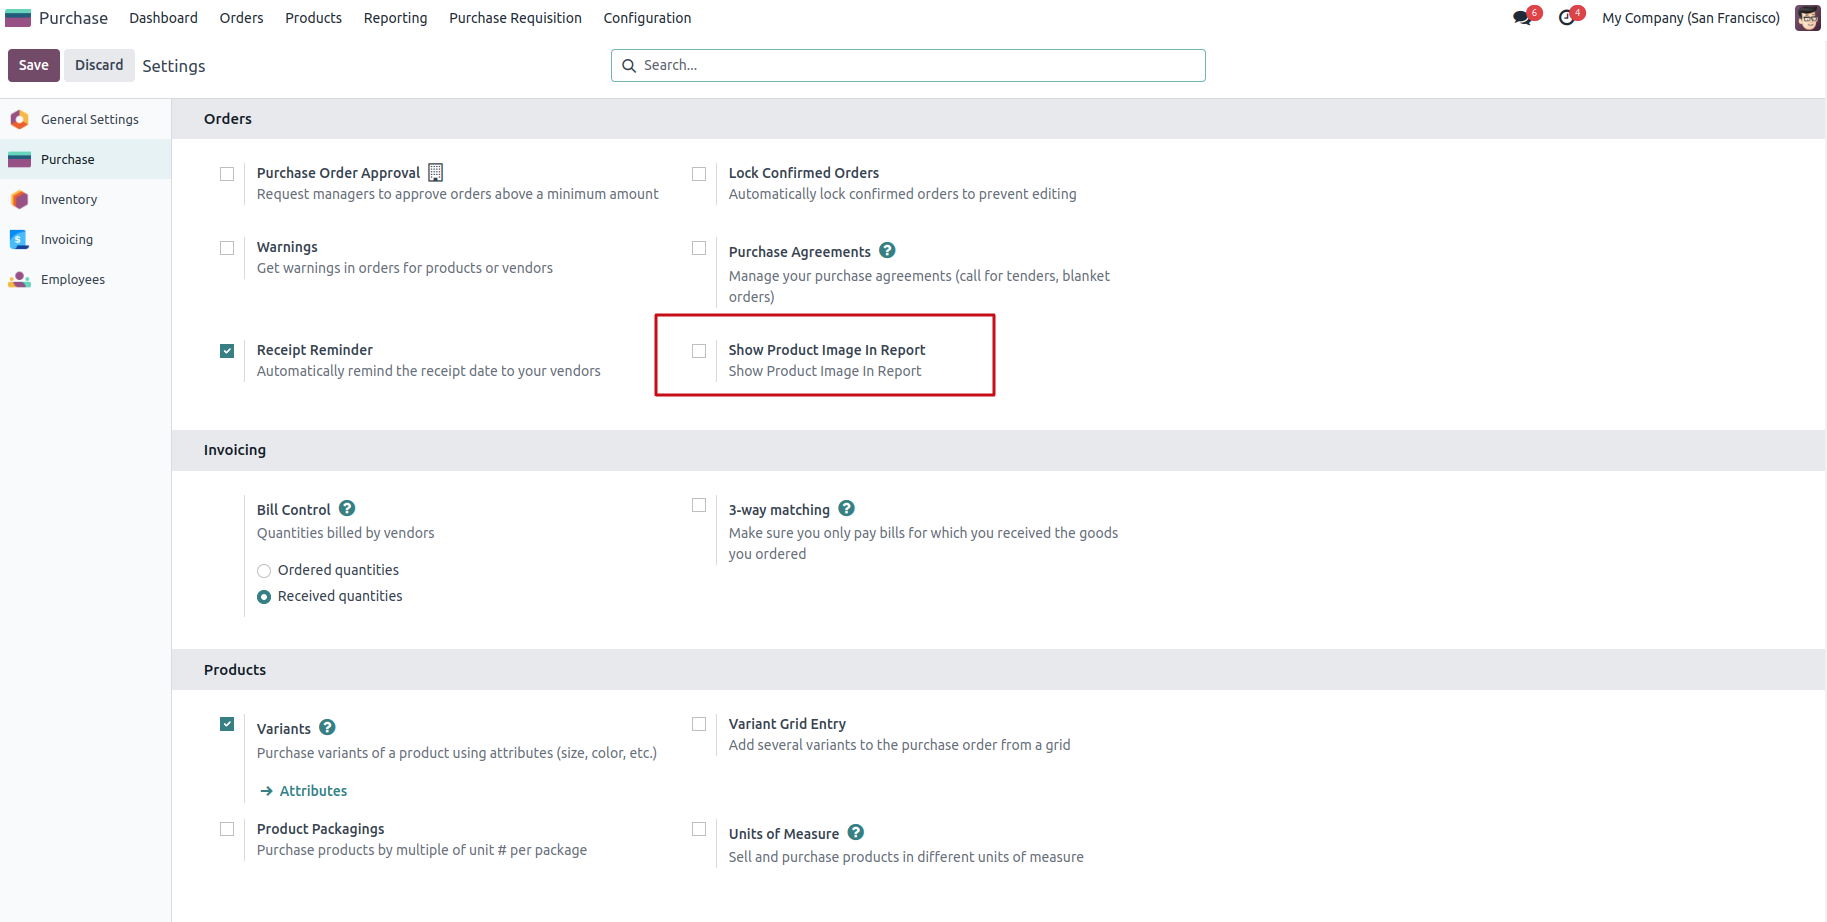Open company switcher My Company (San Francisco)
This screenshot has width=1827, height=922.
[x=1690, y=18]
